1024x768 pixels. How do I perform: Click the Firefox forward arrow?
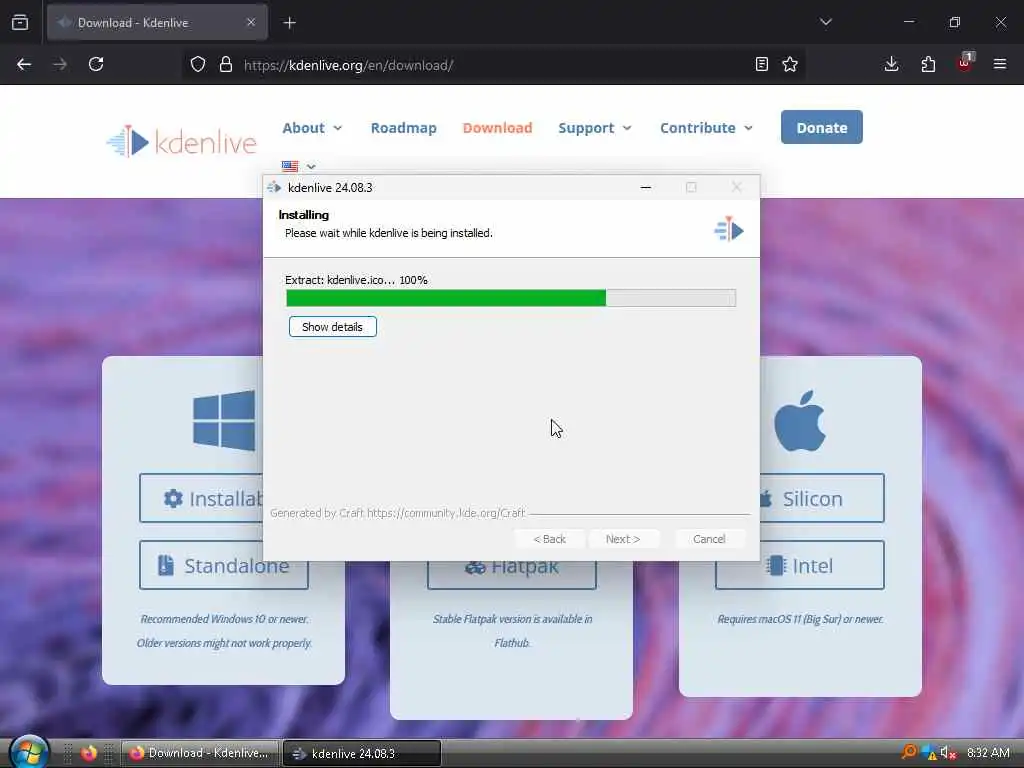(x=59, y=64)
